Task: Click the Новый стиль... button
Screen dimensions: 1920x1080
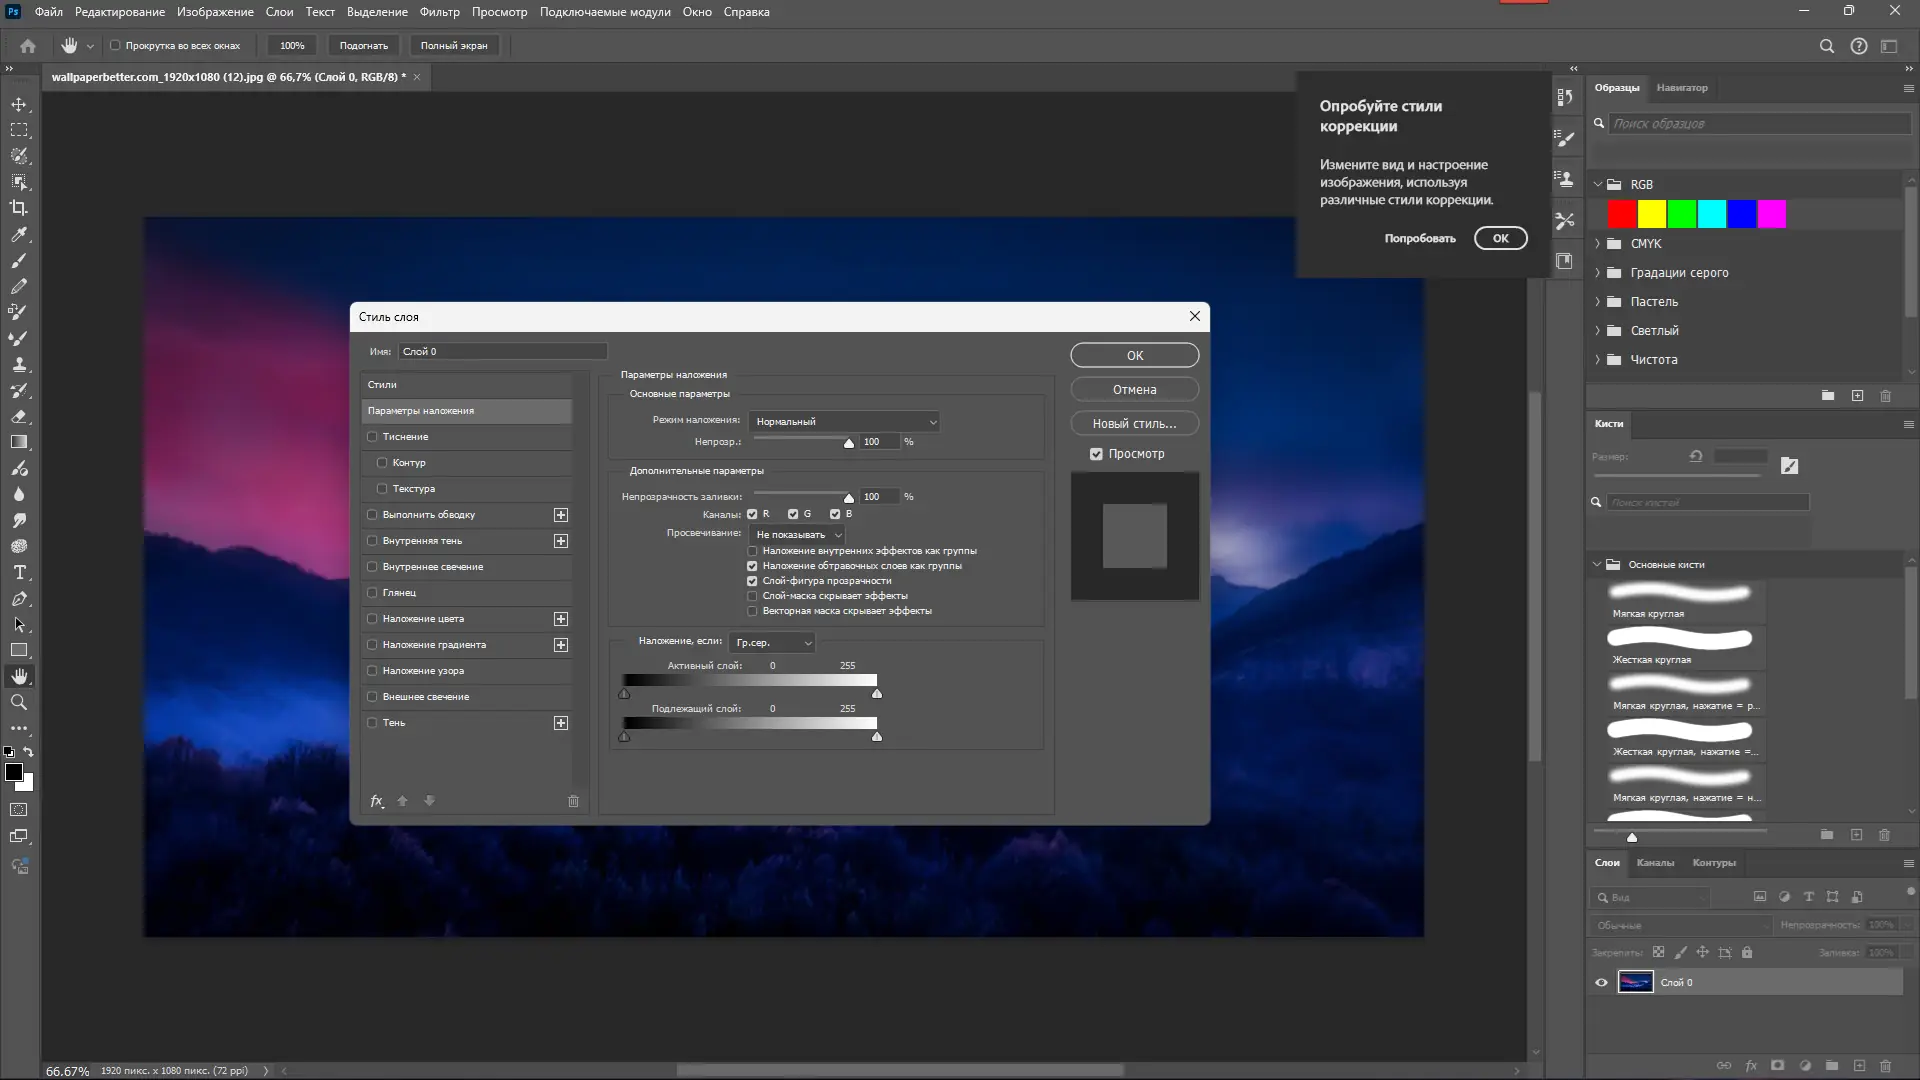Action: pos(1134,424)
